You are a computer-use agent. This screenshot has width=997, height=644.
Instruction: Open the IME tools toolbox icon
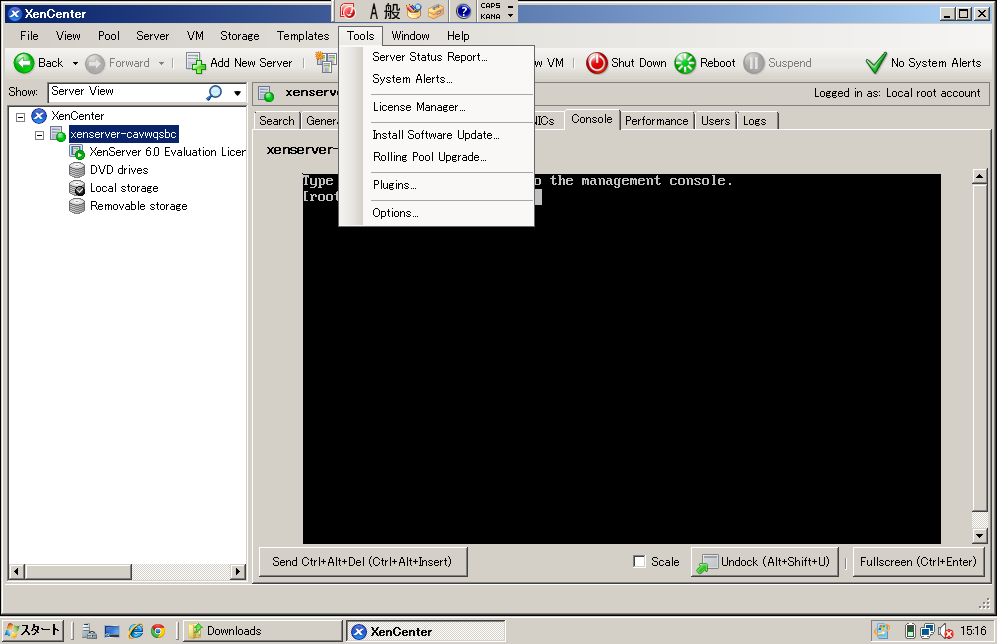pos(436,11)
